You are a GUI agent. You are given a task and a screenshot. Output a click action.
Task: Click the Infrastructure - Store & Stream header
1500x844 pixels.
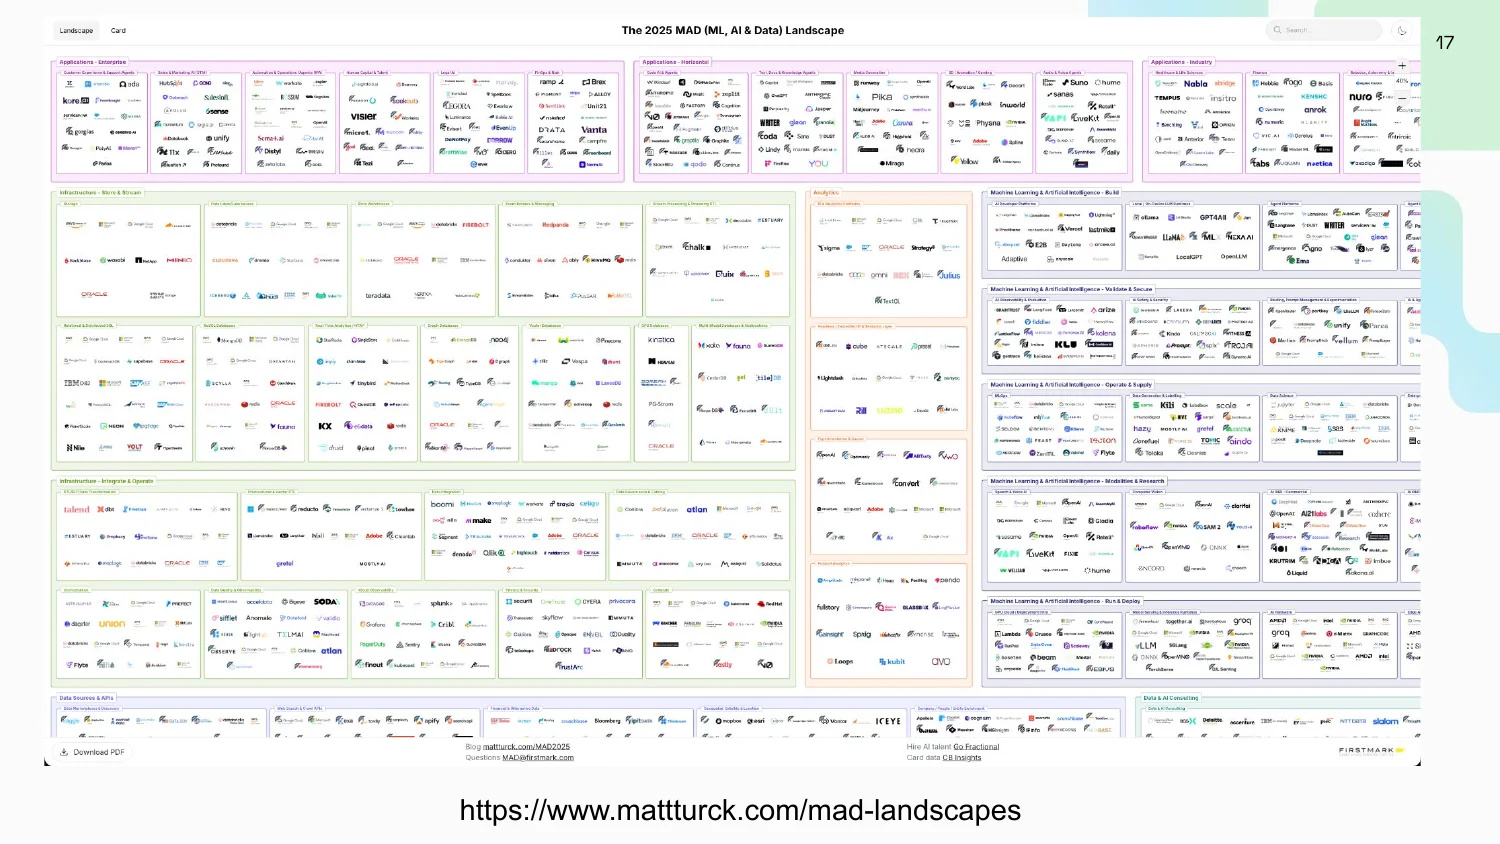click(100, 193)
